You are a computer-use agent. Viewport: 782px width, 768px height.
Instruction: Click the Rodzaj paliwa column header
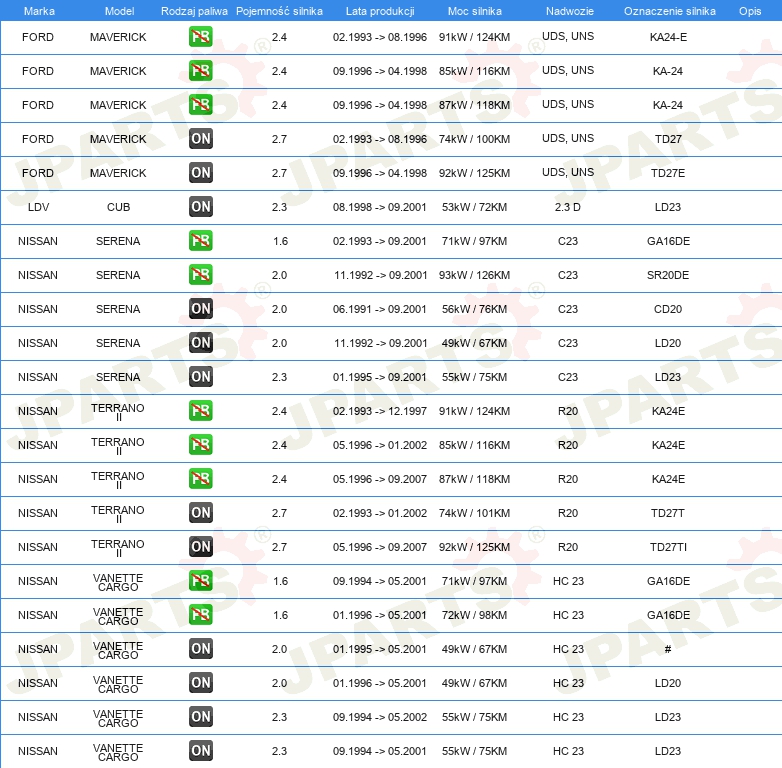pyautogui.click(x=194, y=11)
